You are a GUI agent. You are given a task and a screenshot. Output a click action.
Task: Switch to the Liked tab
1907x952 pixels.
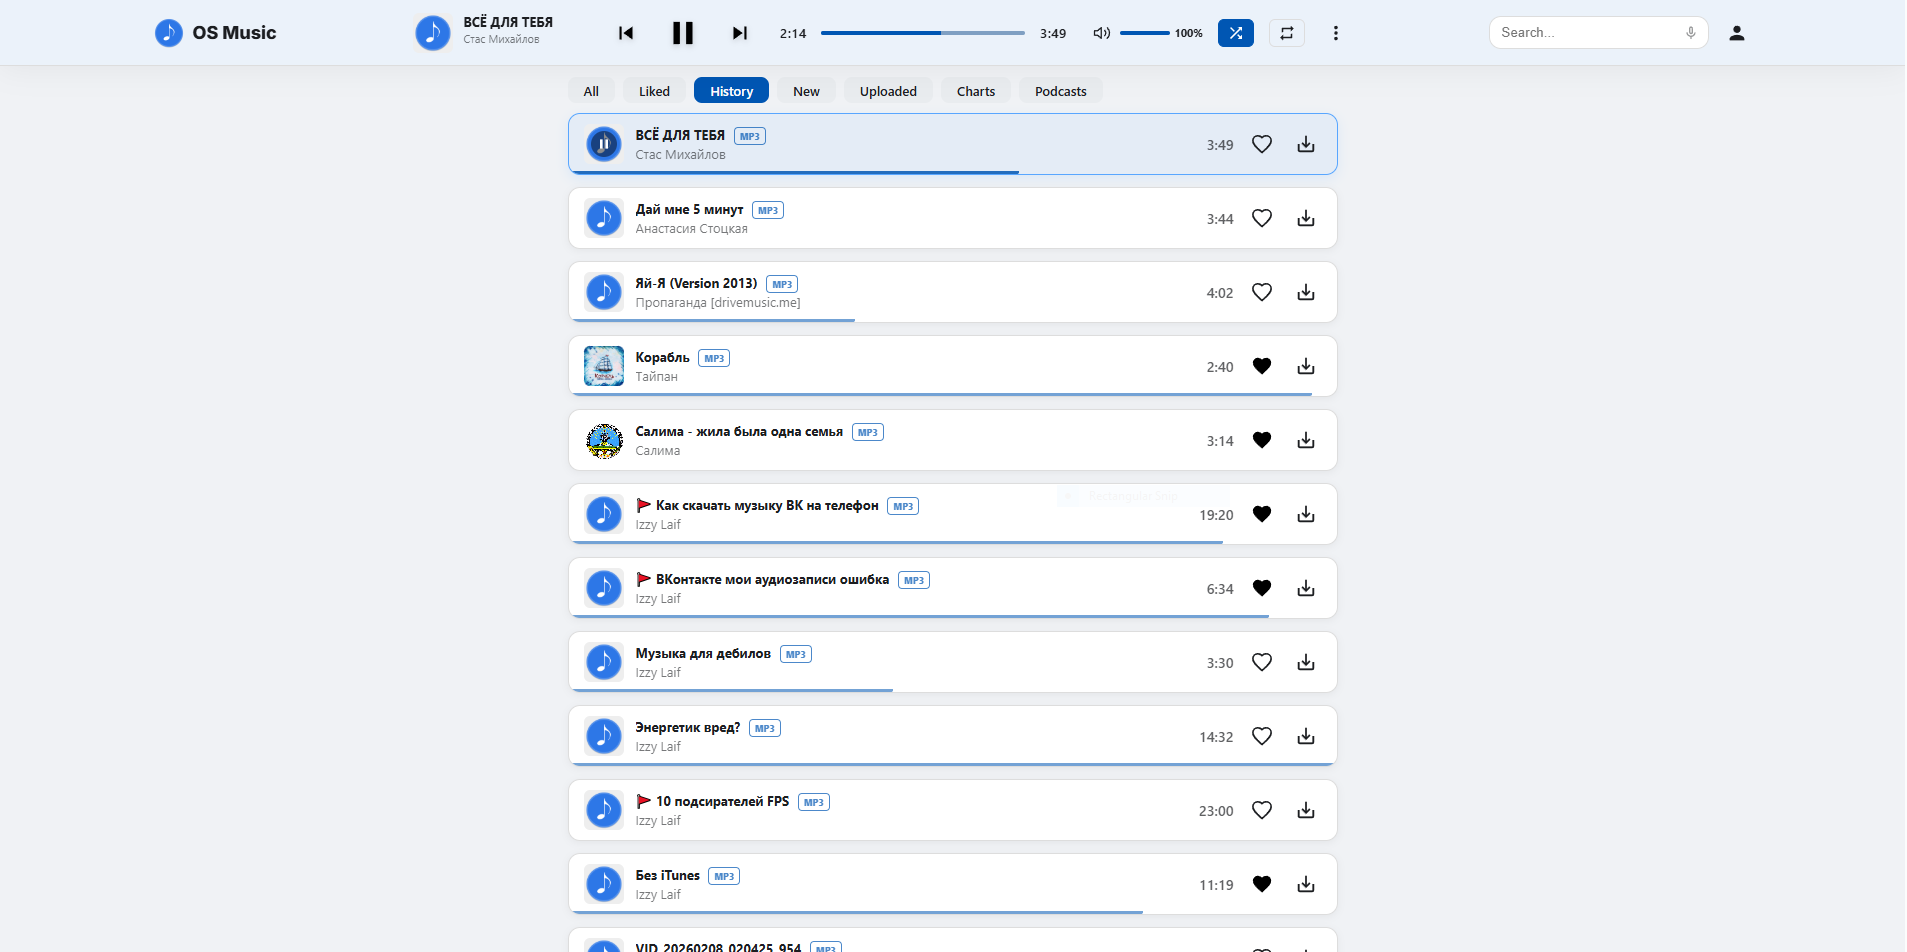pyautogui.click(x=654, y=91)
